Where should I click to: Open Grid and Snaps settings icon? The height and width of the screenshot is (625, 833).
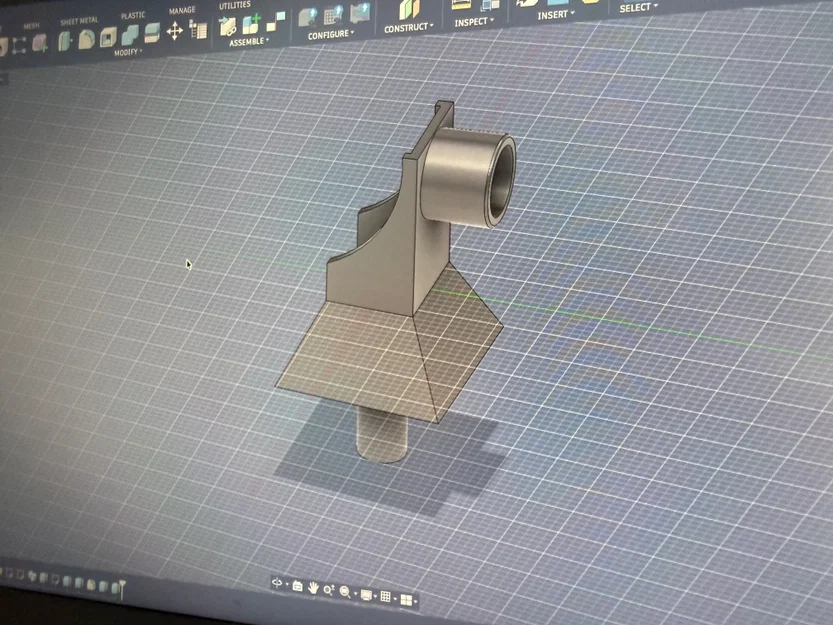point(386,597)
